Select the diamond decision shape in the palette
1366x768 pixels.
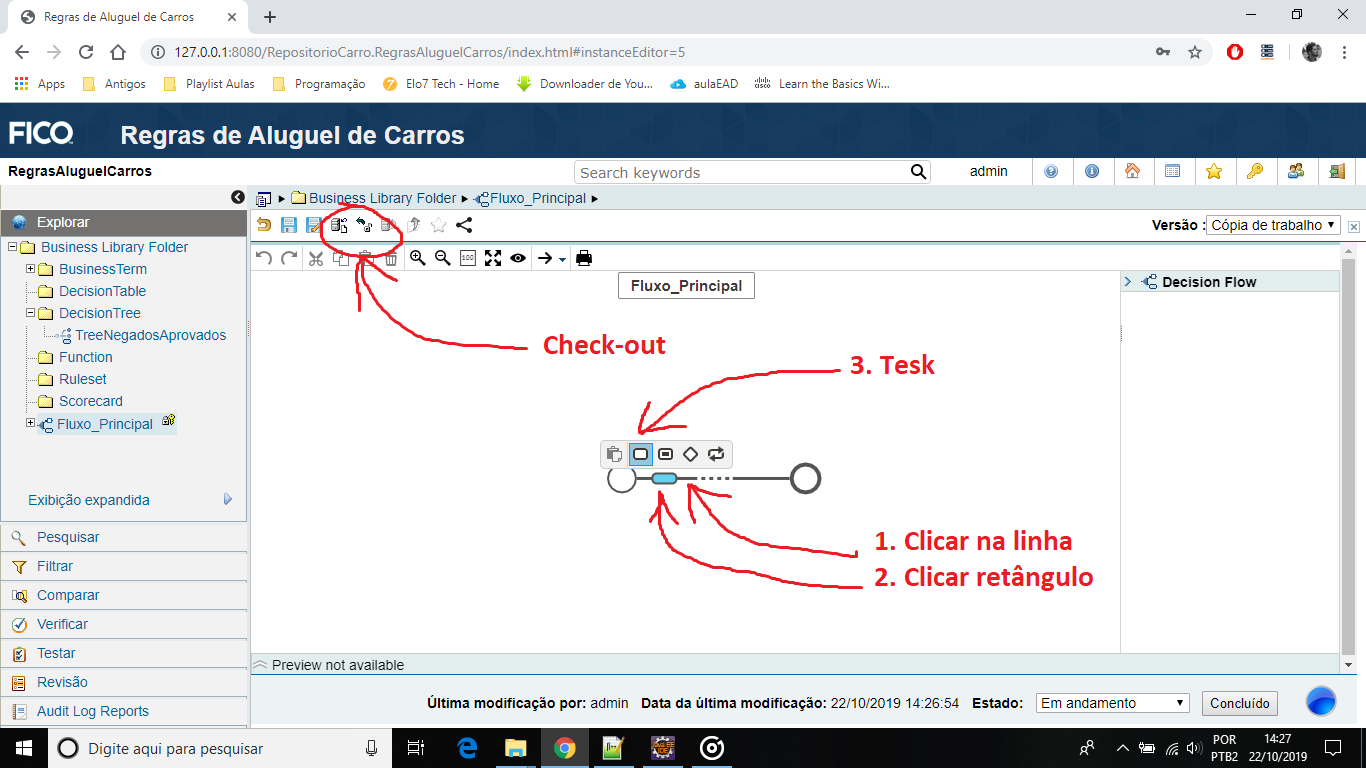pos(690,454)
